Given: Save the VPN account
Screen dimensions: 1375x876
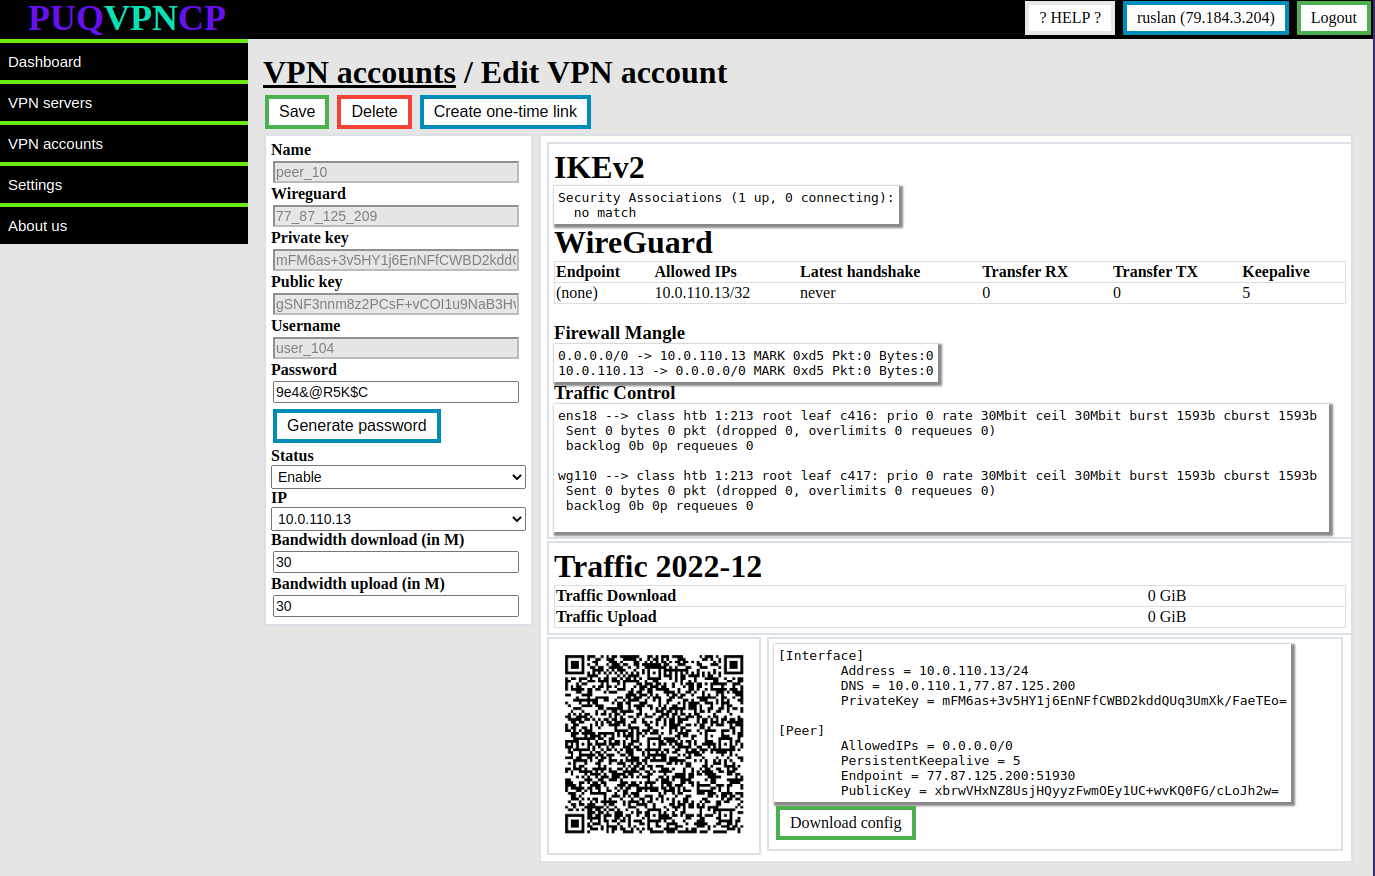Looking at the screenshot, I should pos(297,112).
